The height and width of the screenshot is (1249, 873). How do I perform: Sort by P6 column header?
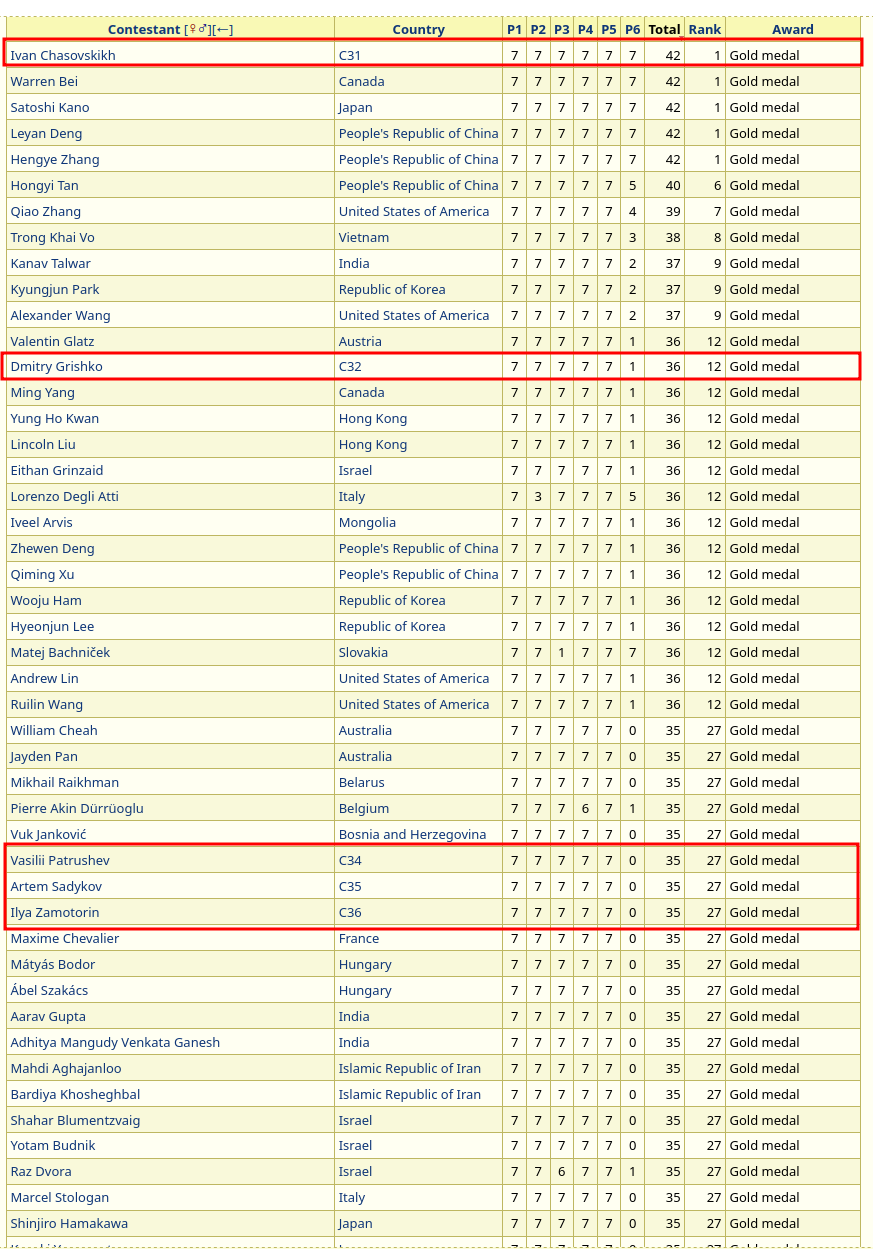[632, 29]
